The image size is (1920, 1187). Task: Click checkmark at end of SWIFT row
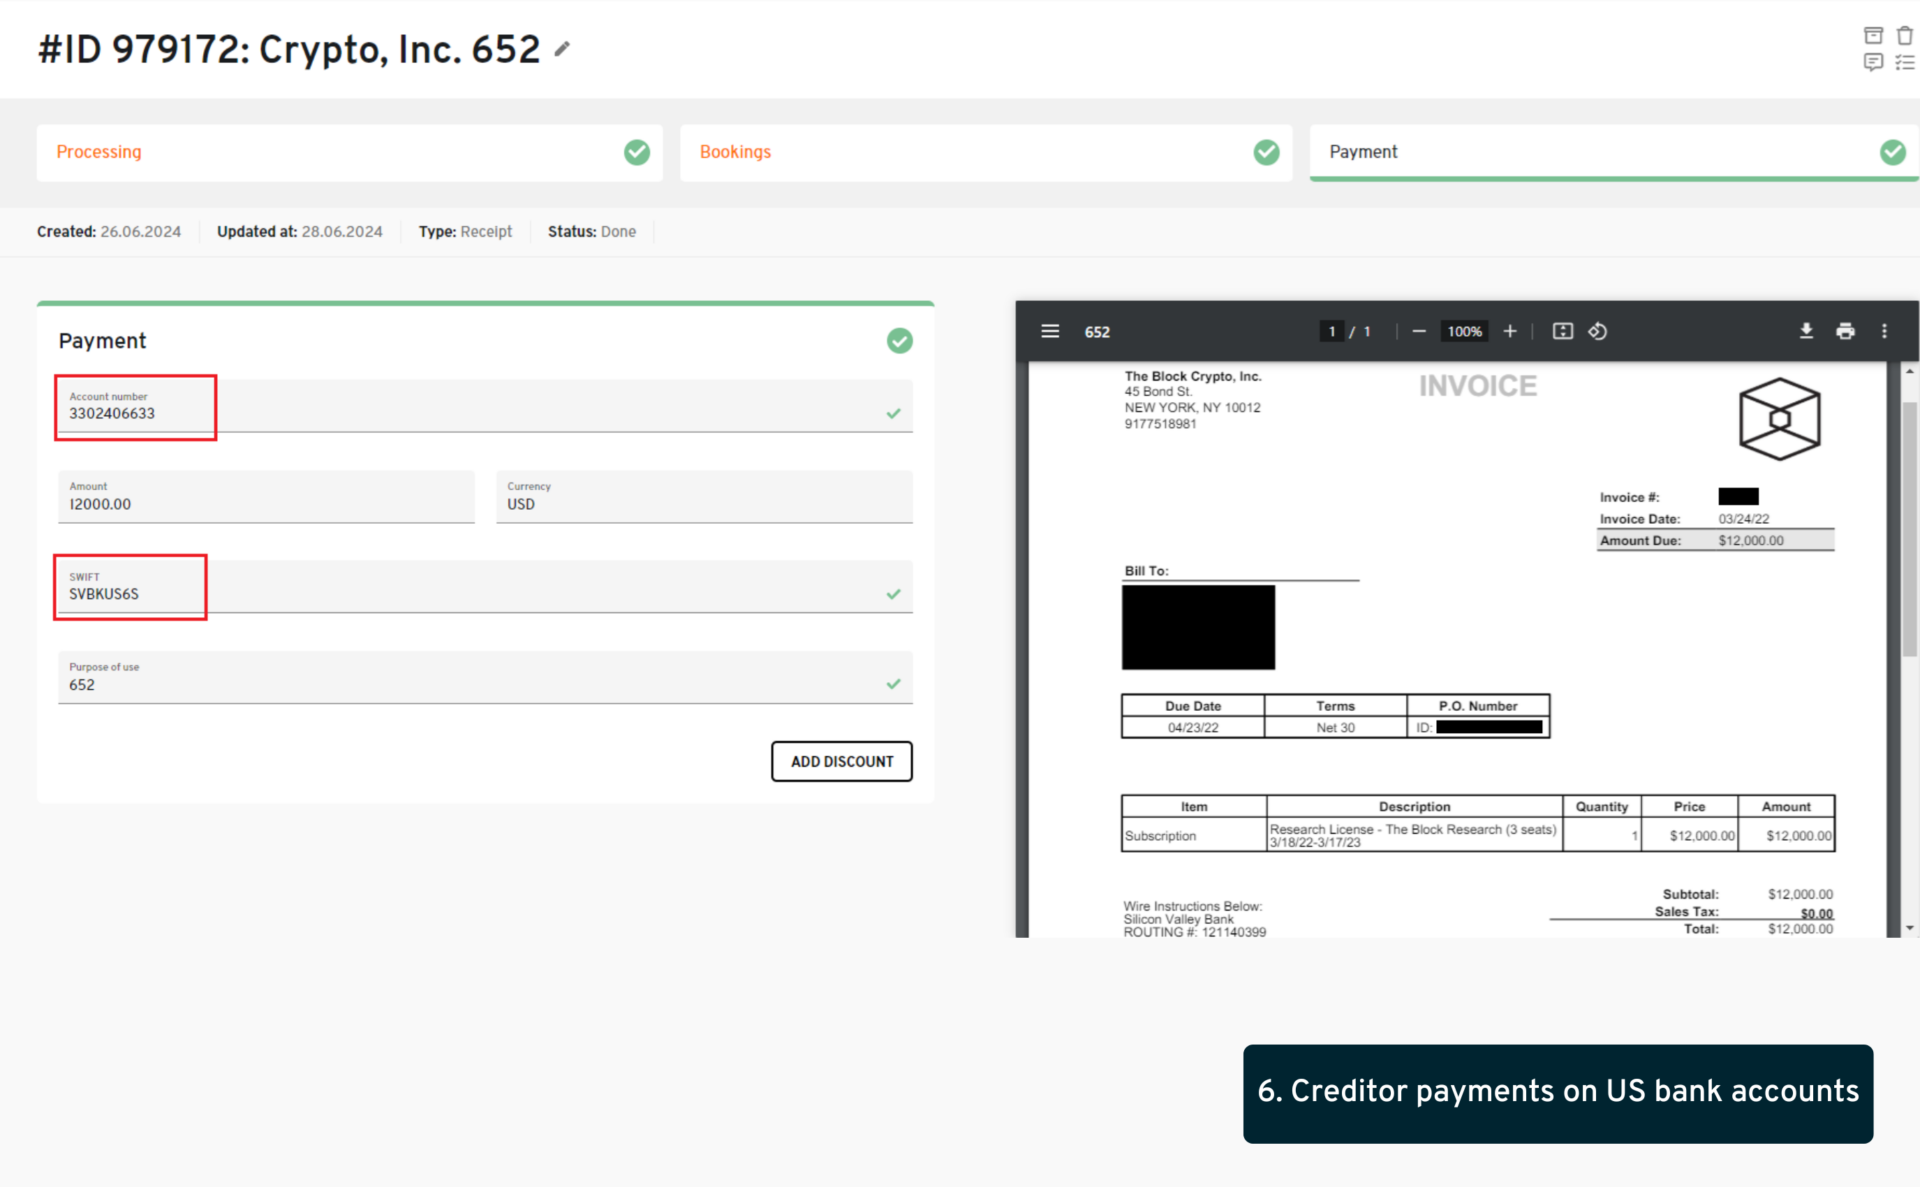tap(893, 594)
